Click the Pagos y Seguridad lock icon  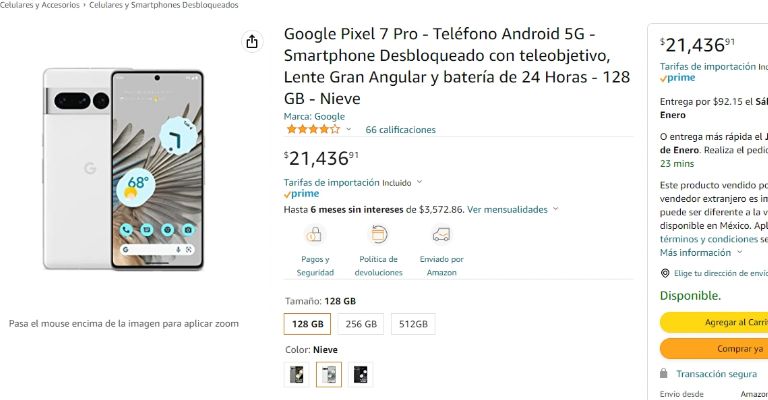tap(315, 235)
